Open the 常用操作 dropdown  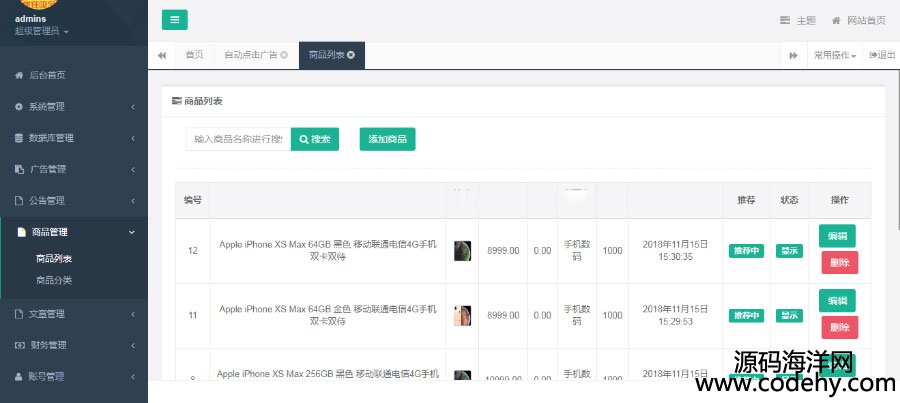(x=835, y=56)
